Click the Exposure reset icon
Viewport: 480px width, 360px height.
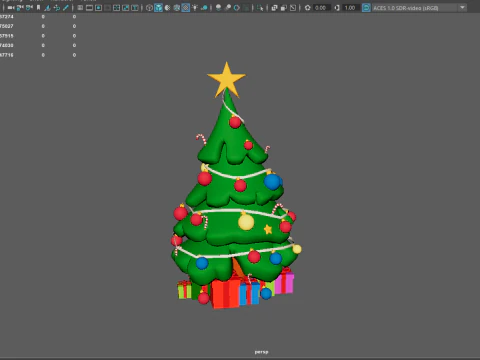tap(307, 8)
